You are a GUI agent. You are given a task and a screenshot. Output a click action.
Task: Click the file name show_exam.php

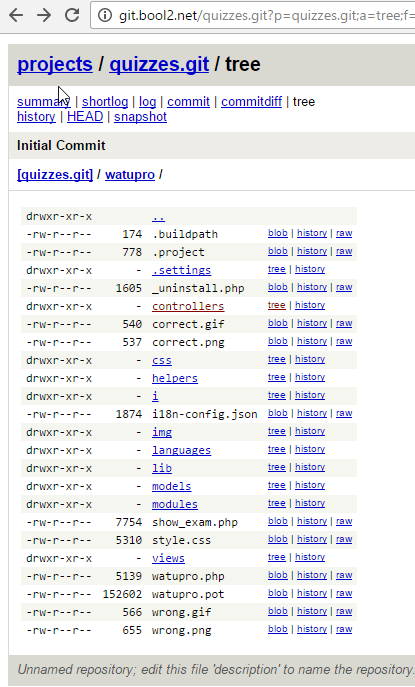point(195,522)
